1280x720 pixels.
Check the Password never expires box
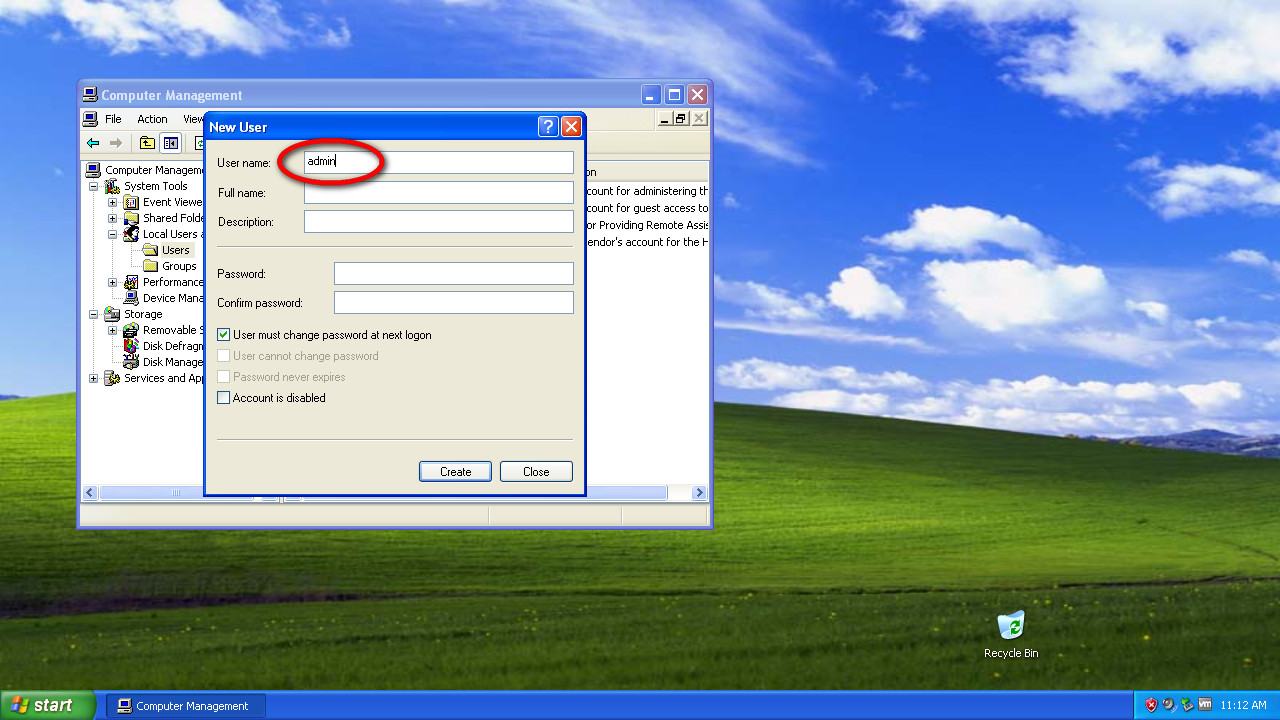pyautogui.click(x=224, y=377)
